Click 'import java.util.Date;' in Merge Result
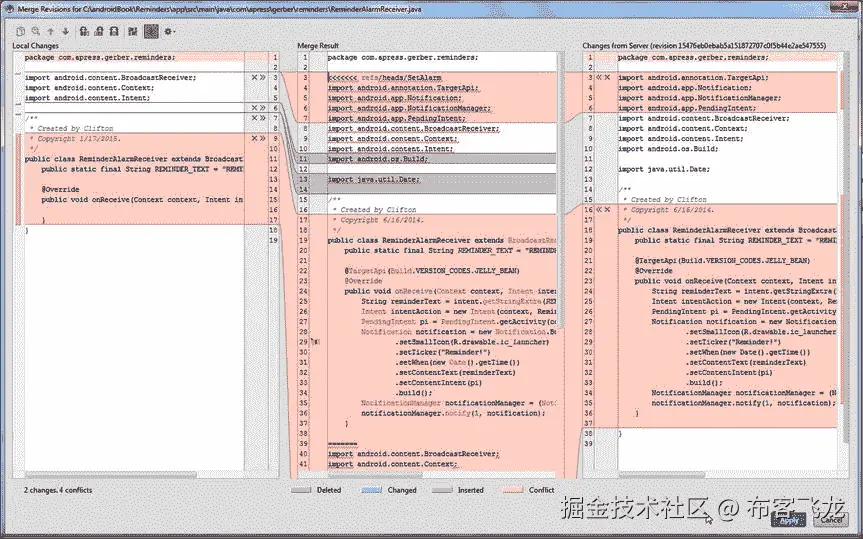 tap(374, 179)
